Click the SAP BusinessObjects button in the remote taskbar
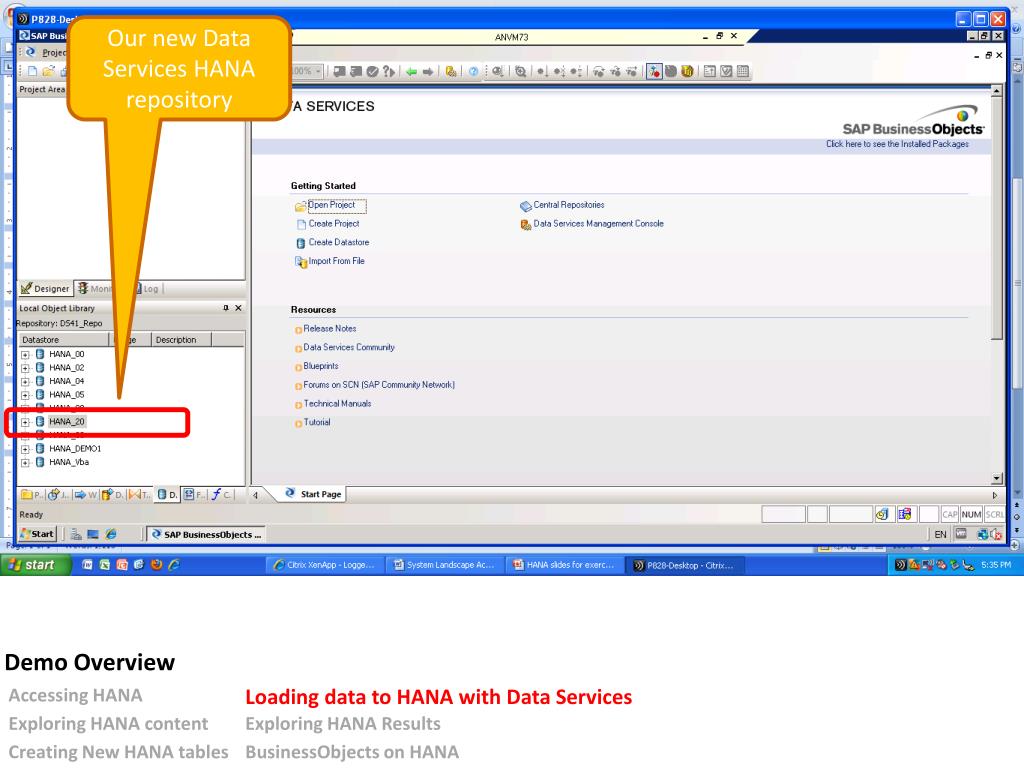This screenshot has width=1024, height=768. [x=206, y=535]
